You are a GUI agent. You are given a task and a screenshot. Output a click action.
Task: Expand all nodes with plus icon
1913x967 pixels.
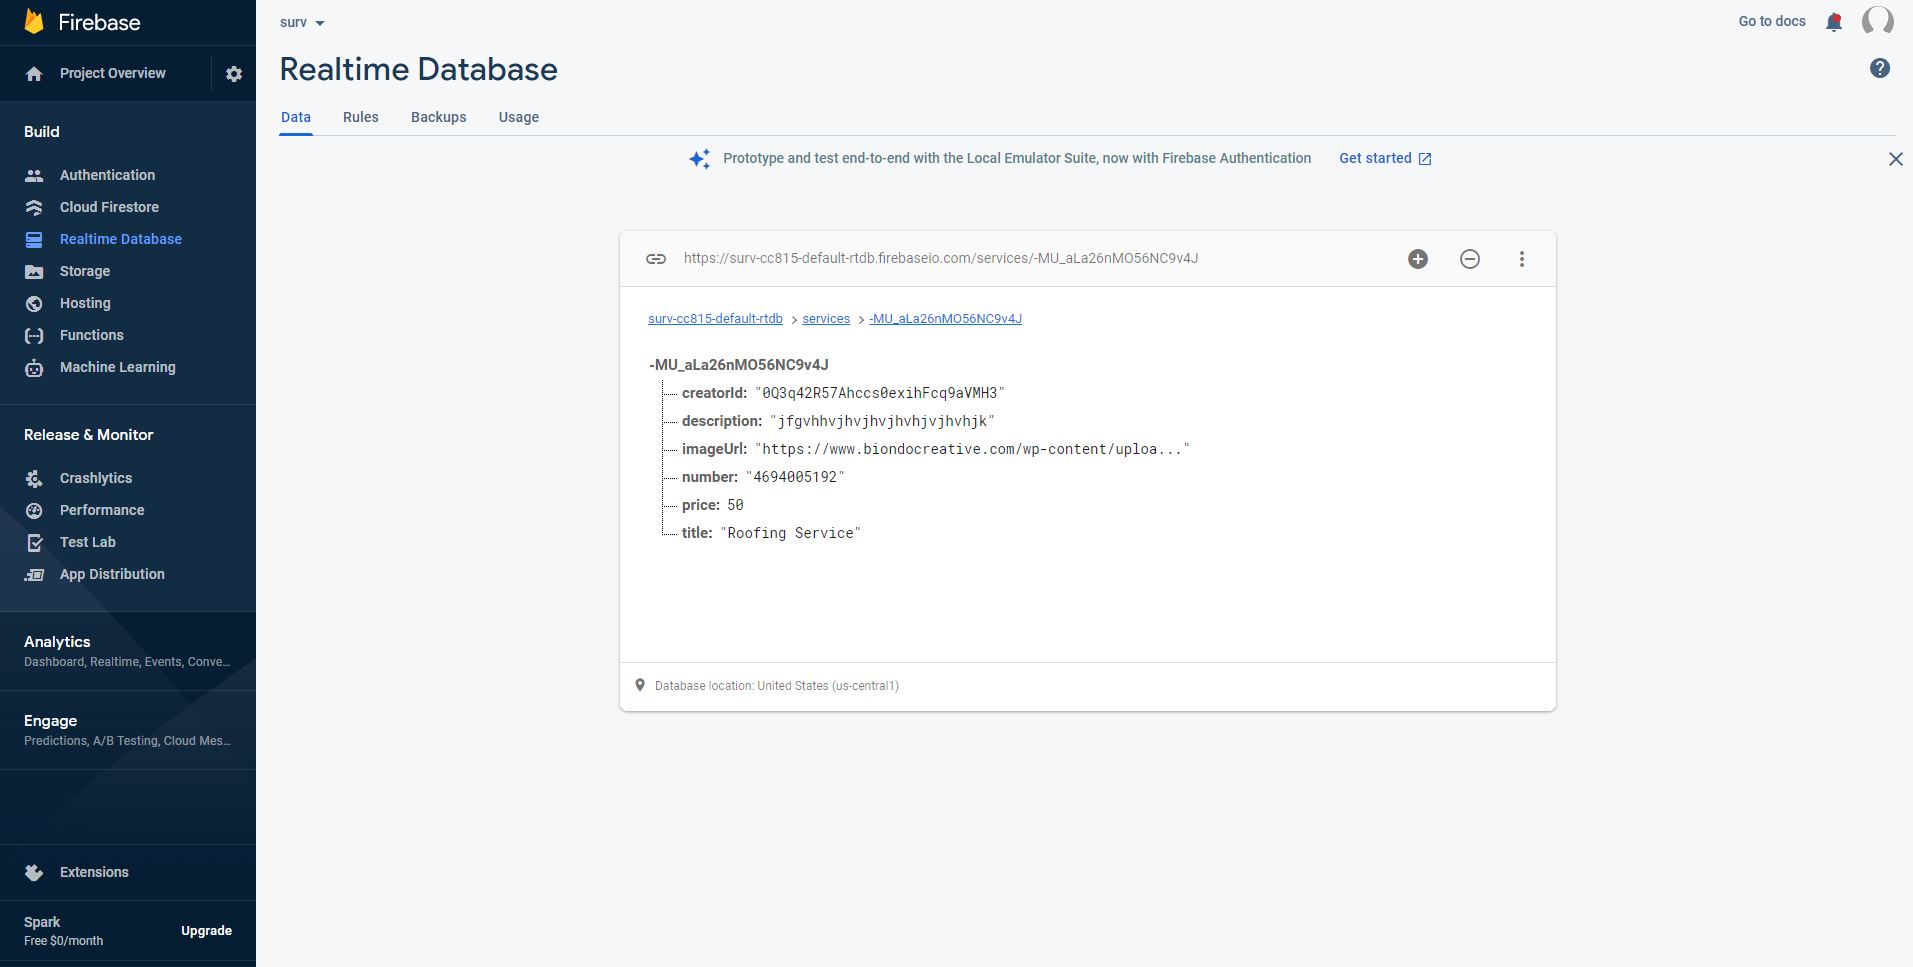click(1418, 259)
